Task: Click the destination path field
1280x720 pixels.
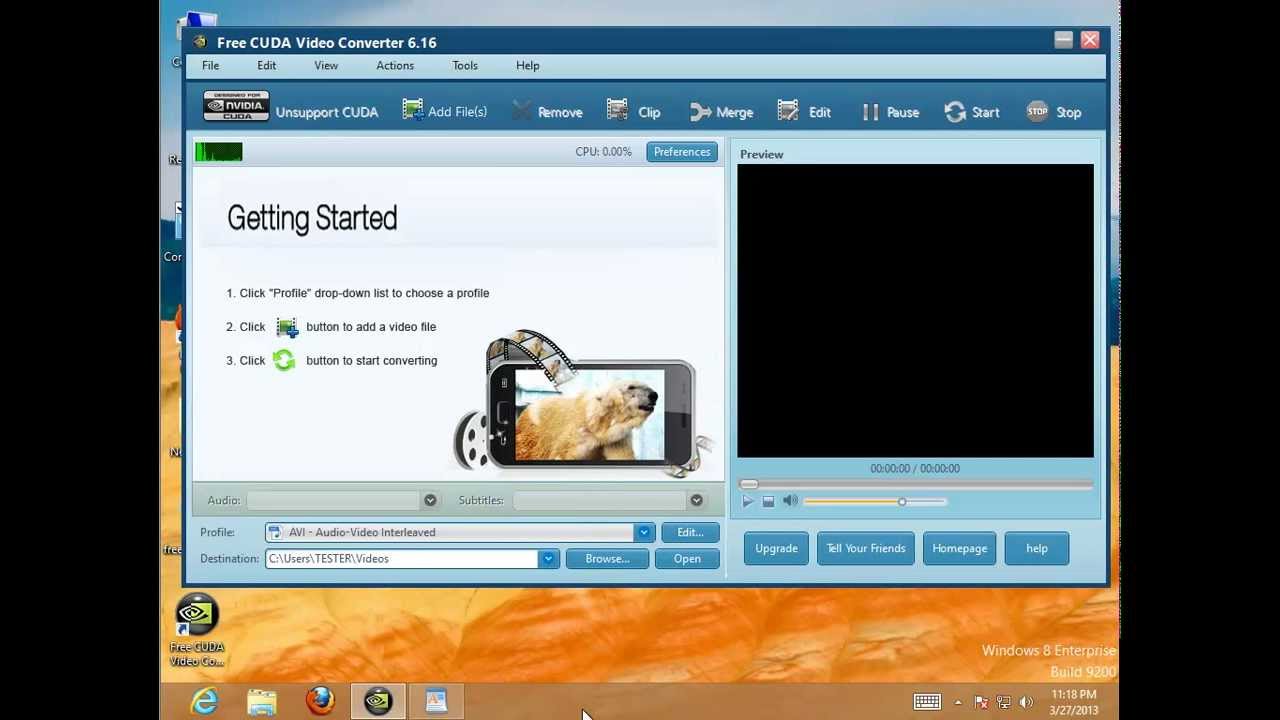Action: 402,559
